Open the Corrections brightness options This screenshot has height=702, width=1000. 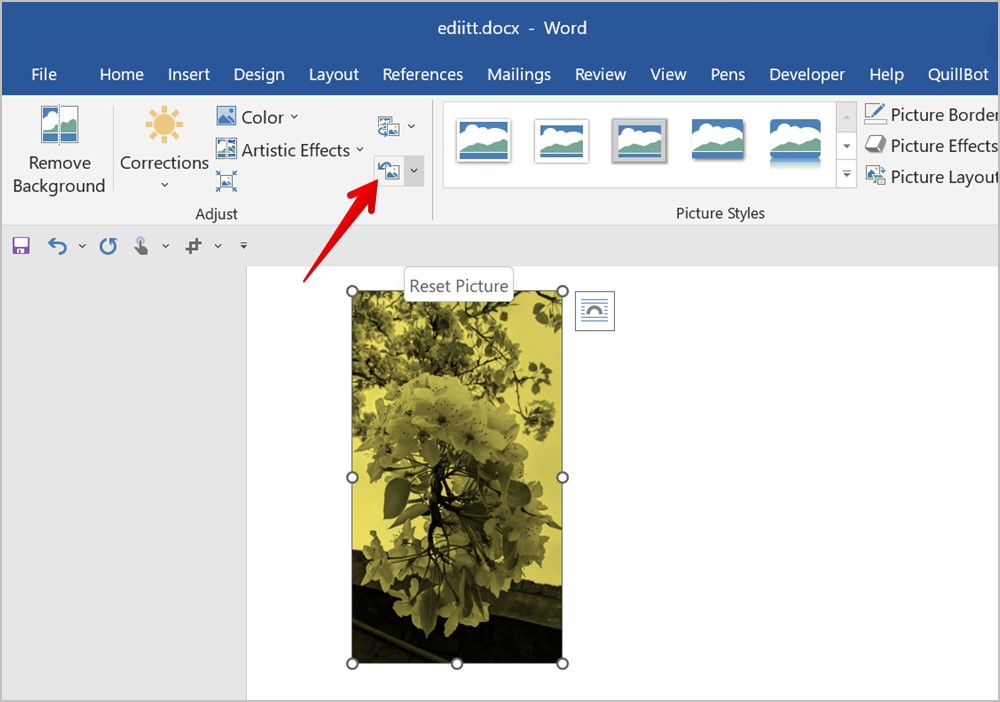pyautogui.click(x=164, y=148)
